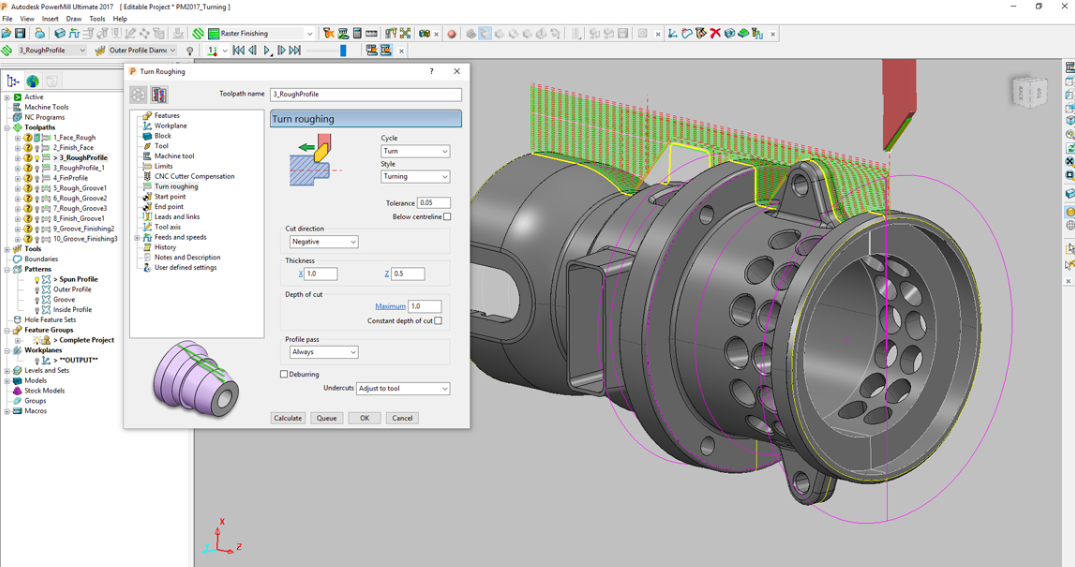Click the measure ruler icon in toolbar
Image resolution: width=1075 pixels, height=567 pixels.
coord(371,33)
